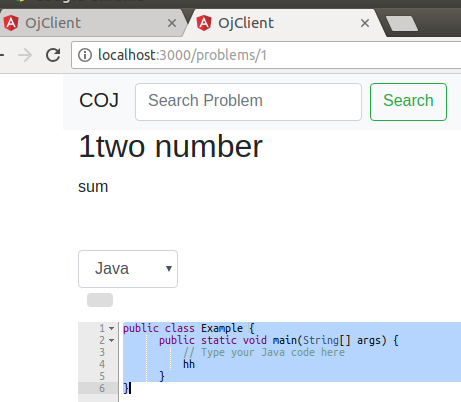Screen dimensions: 461x402
Task: Focus the localhost:3000/problems/1 address bar
Action: tap(267, 55)
